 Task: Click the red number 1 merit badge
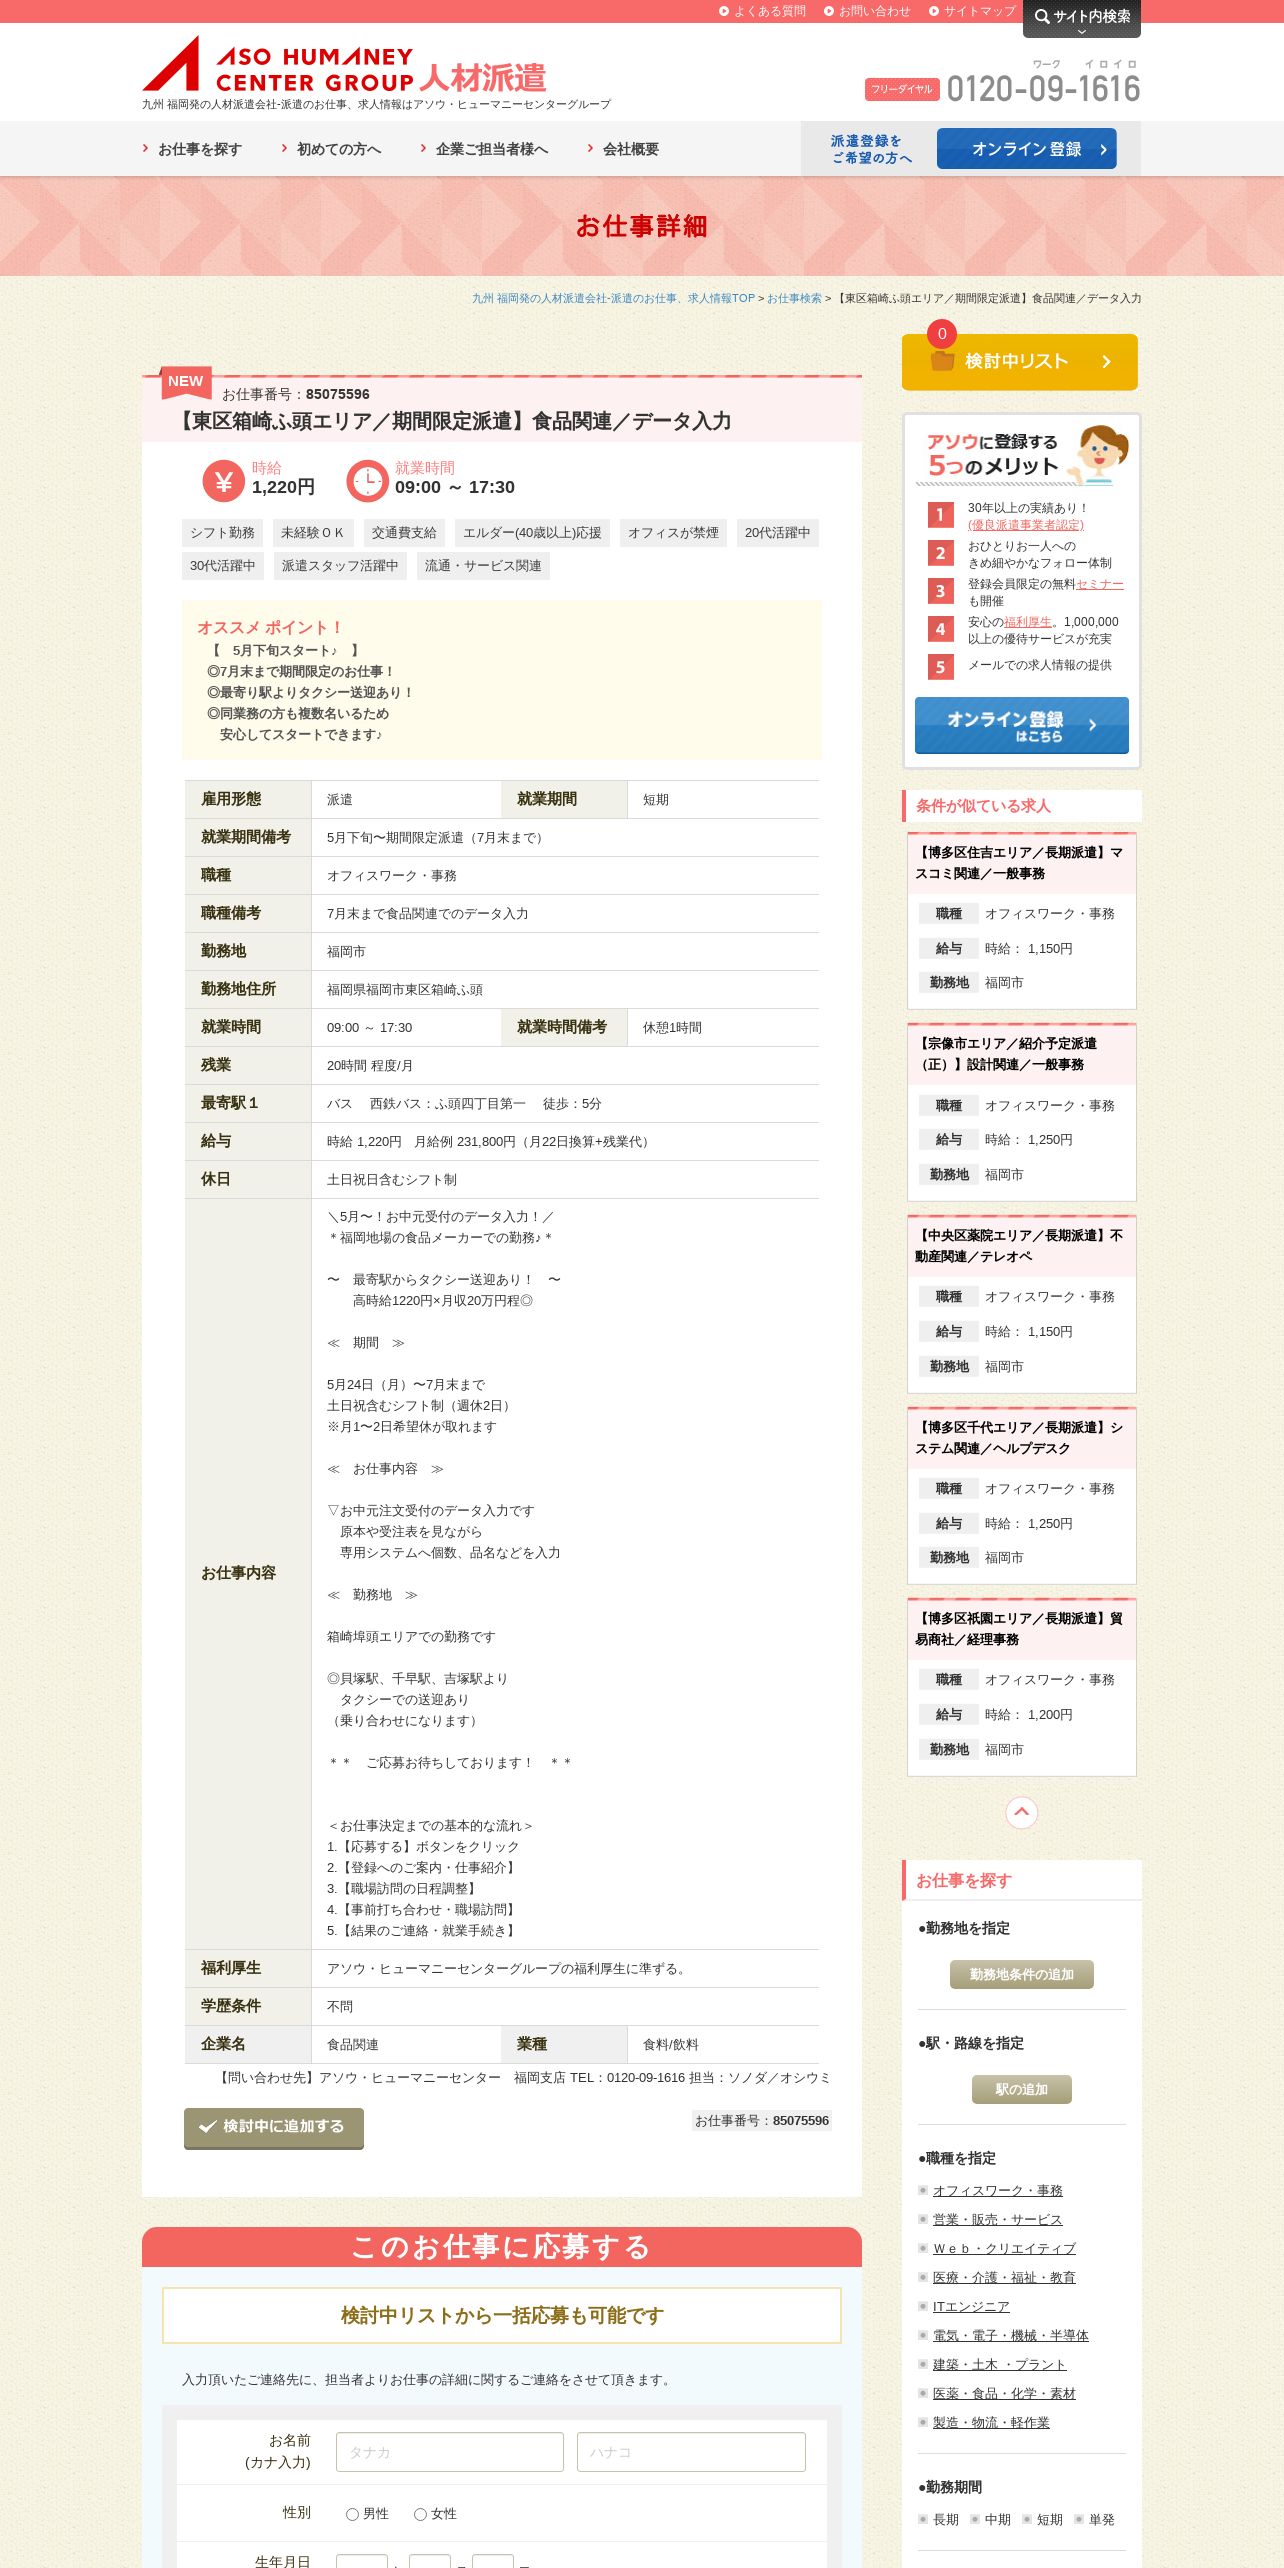940,515
